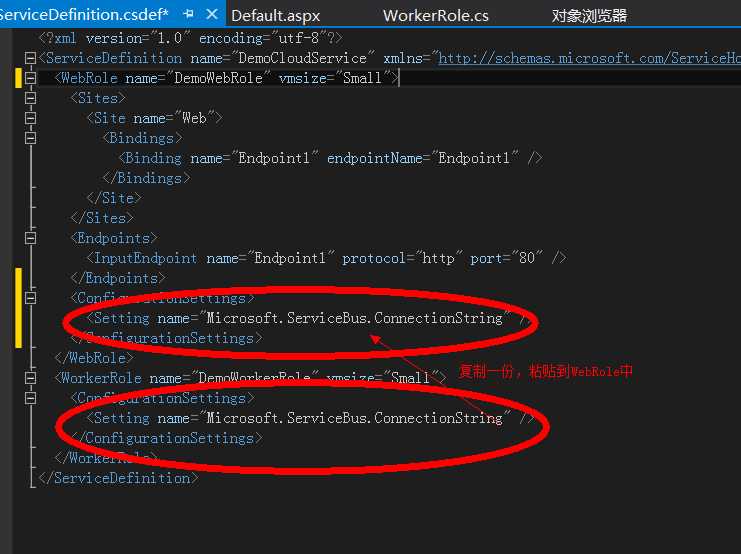
Task: Close the ServiceDefinition.csdef tab
Action: coord(212,14)
